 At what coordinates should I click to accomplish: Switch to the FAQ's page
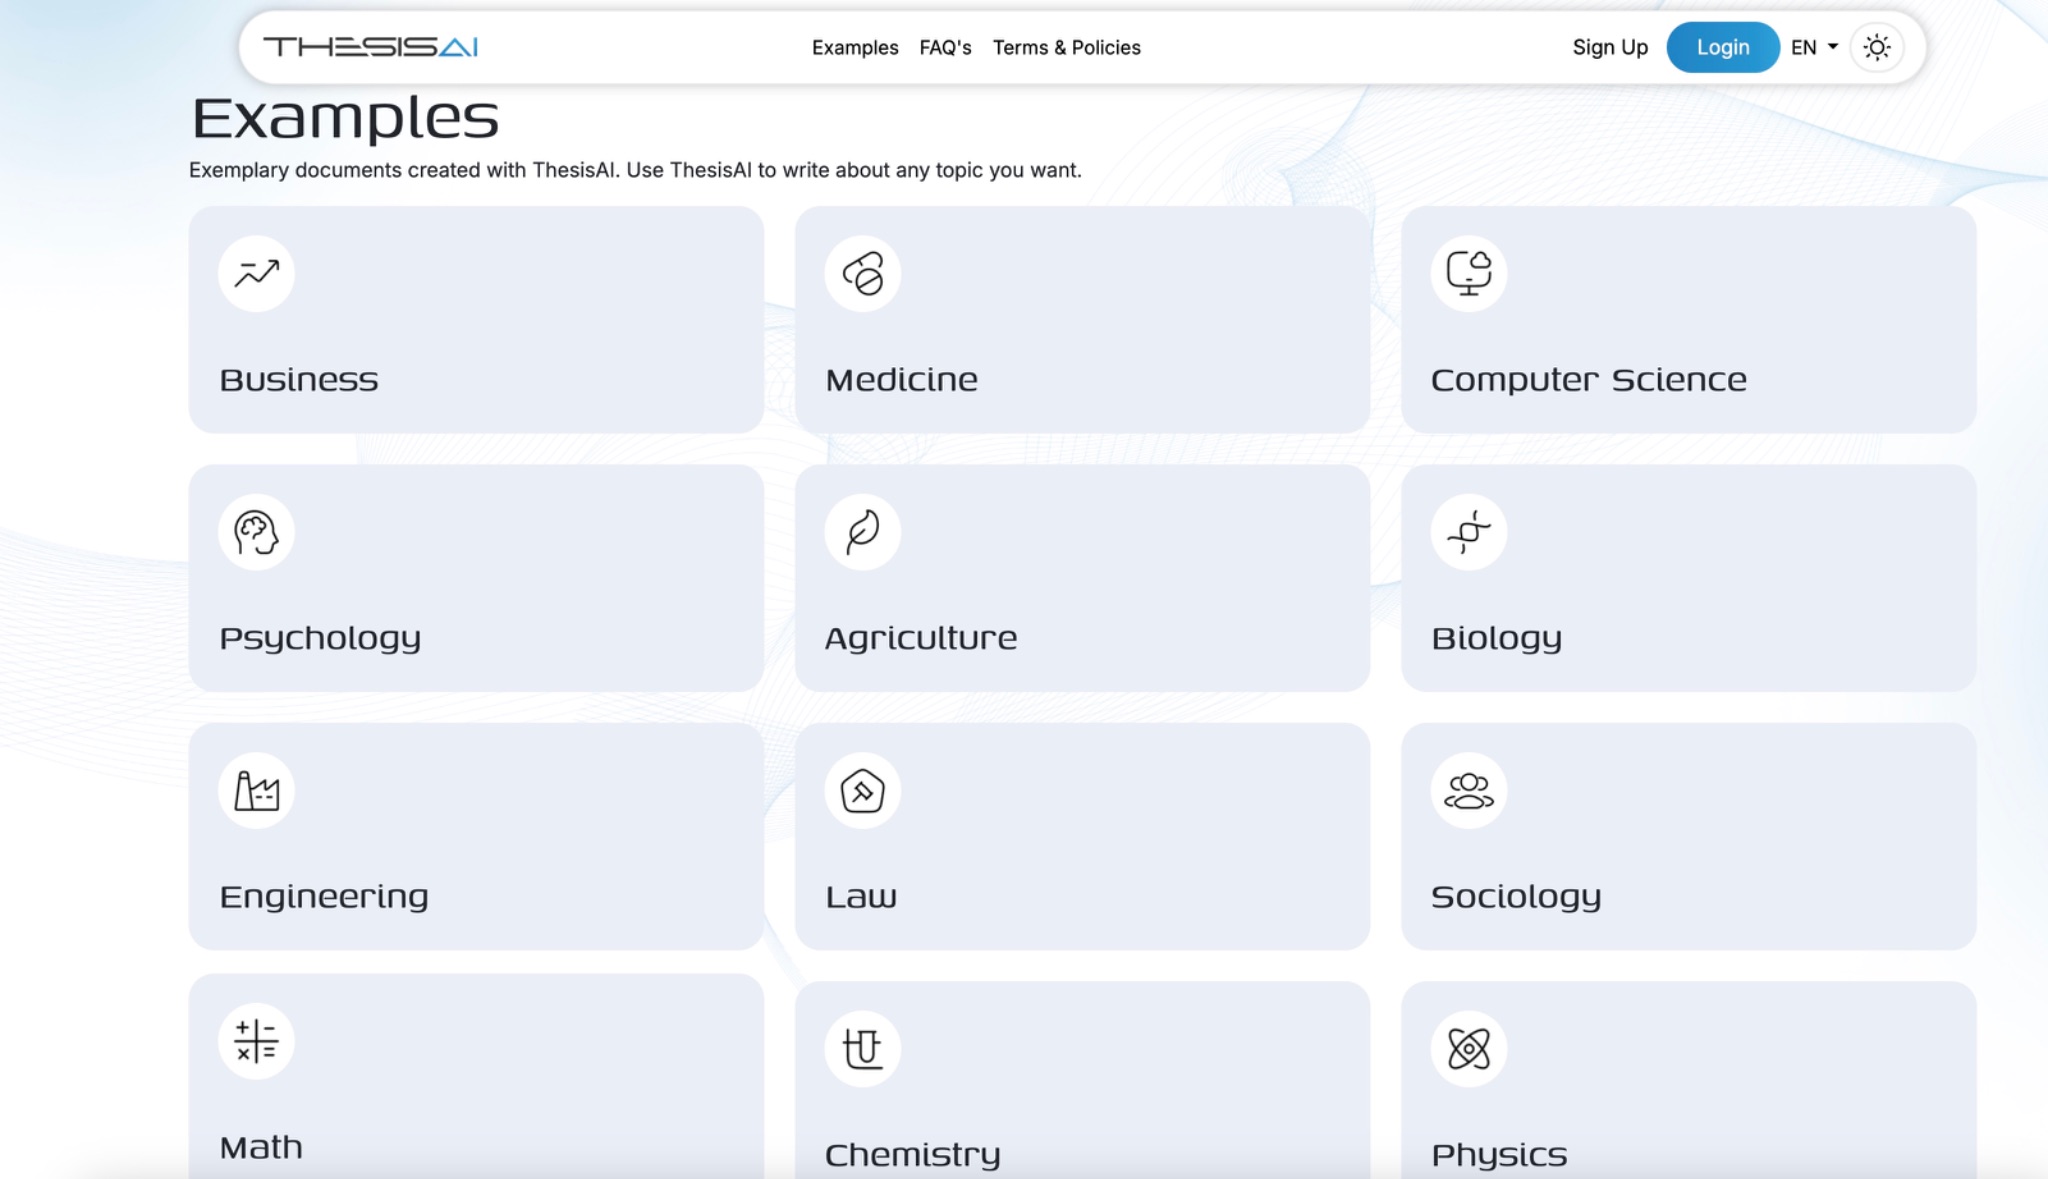[944, 47]
